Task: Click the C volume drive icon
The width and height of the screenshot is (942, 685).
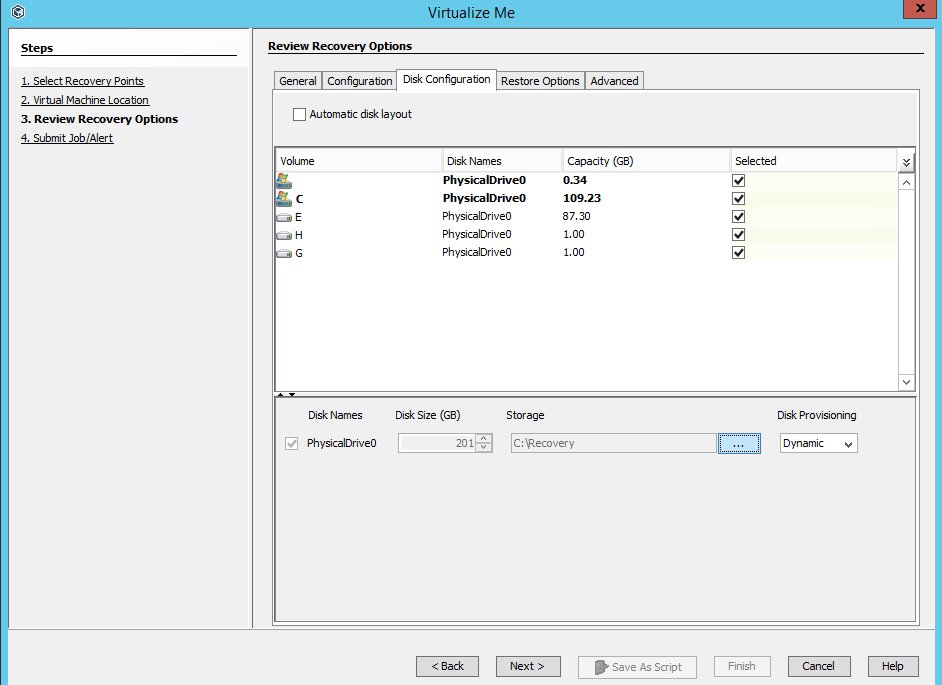Action: (283, 198)
